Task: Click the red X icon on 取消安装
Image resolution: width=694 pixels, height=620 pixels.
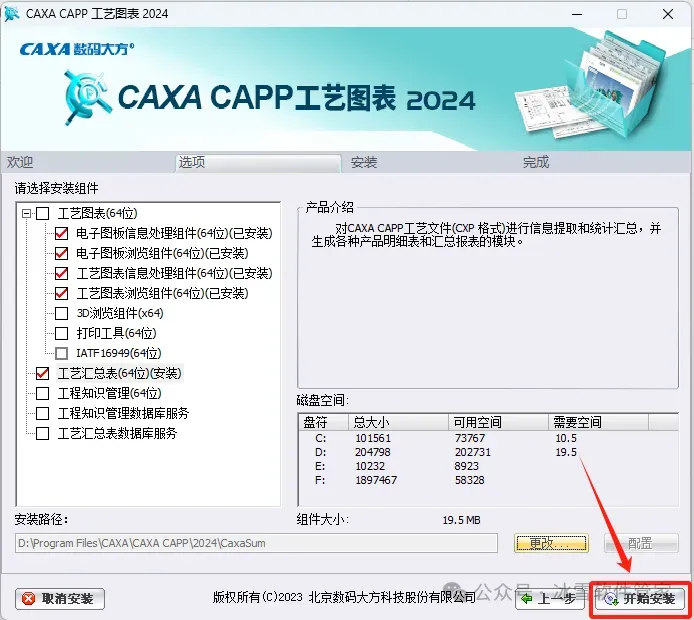Action: pos(28,599)
